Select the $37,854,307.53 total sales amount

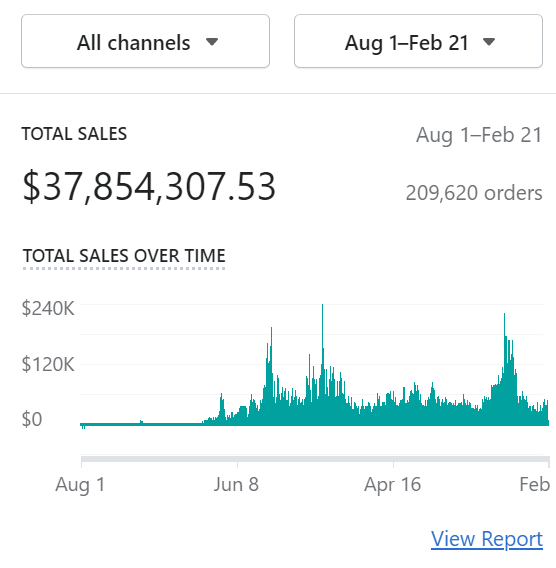point(149,186)
